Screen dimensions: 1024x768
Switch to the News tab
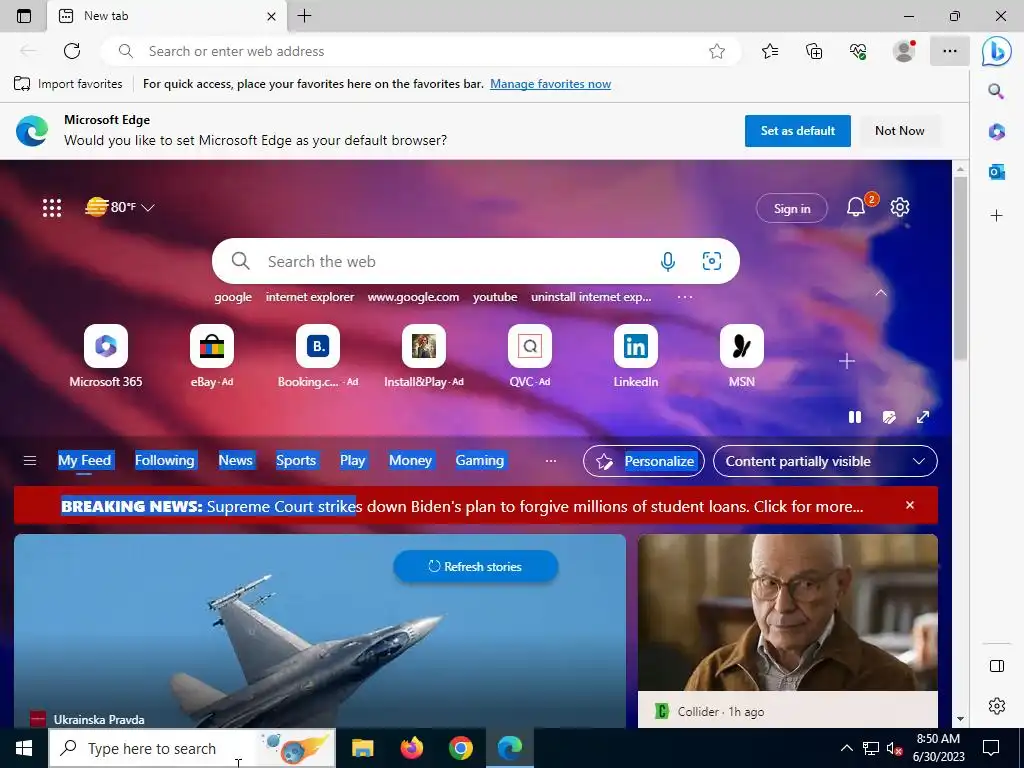(x=235, y=460)
